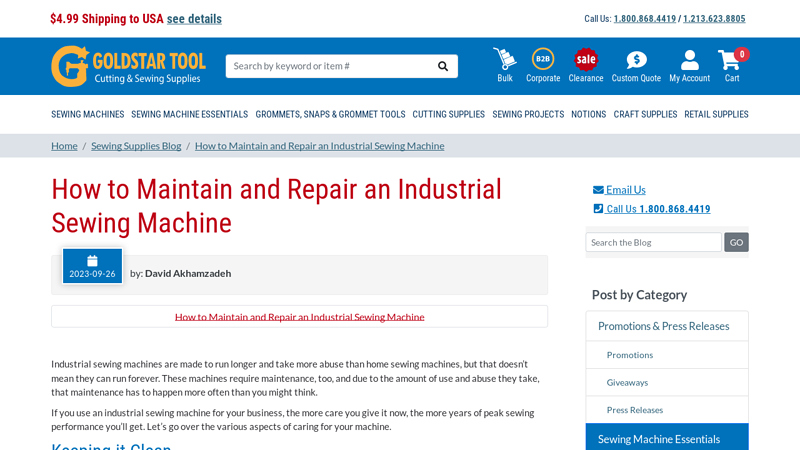
Task: Open Cutting Supplies menu
Action: click(448, 114)
